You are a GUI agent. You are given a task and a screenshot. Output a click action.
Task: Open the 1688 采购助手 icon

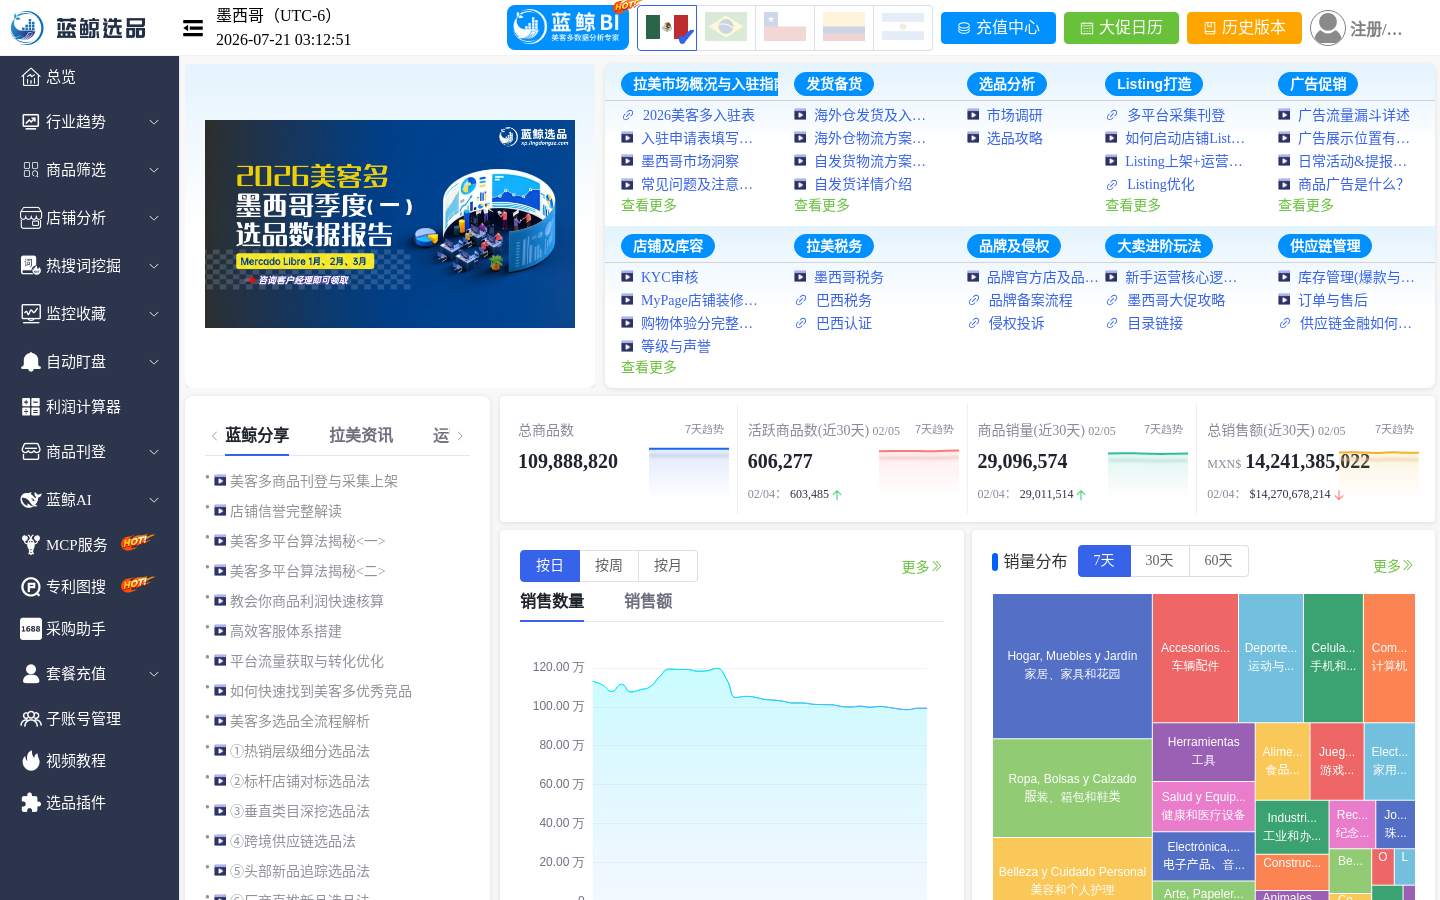[x=31, y=629]
